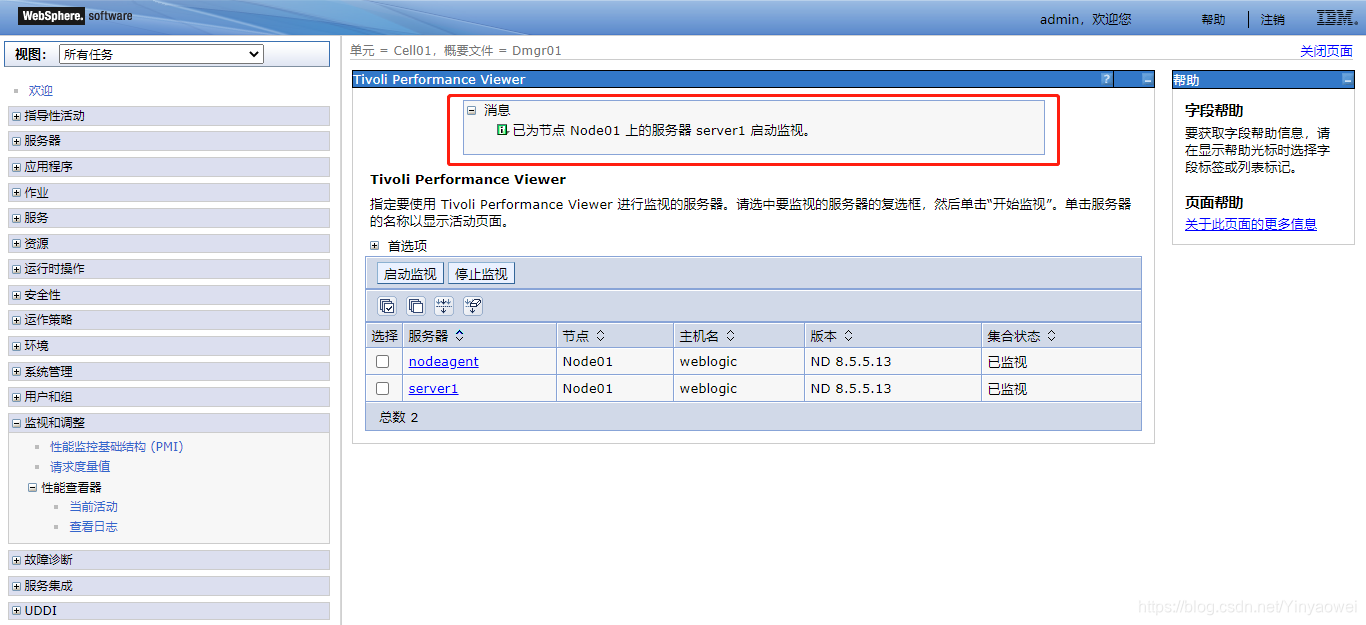This screenshot has height=625, width=1366.
Task: Select all rows with the select-all icon
Action: click(x=387, y=306)
